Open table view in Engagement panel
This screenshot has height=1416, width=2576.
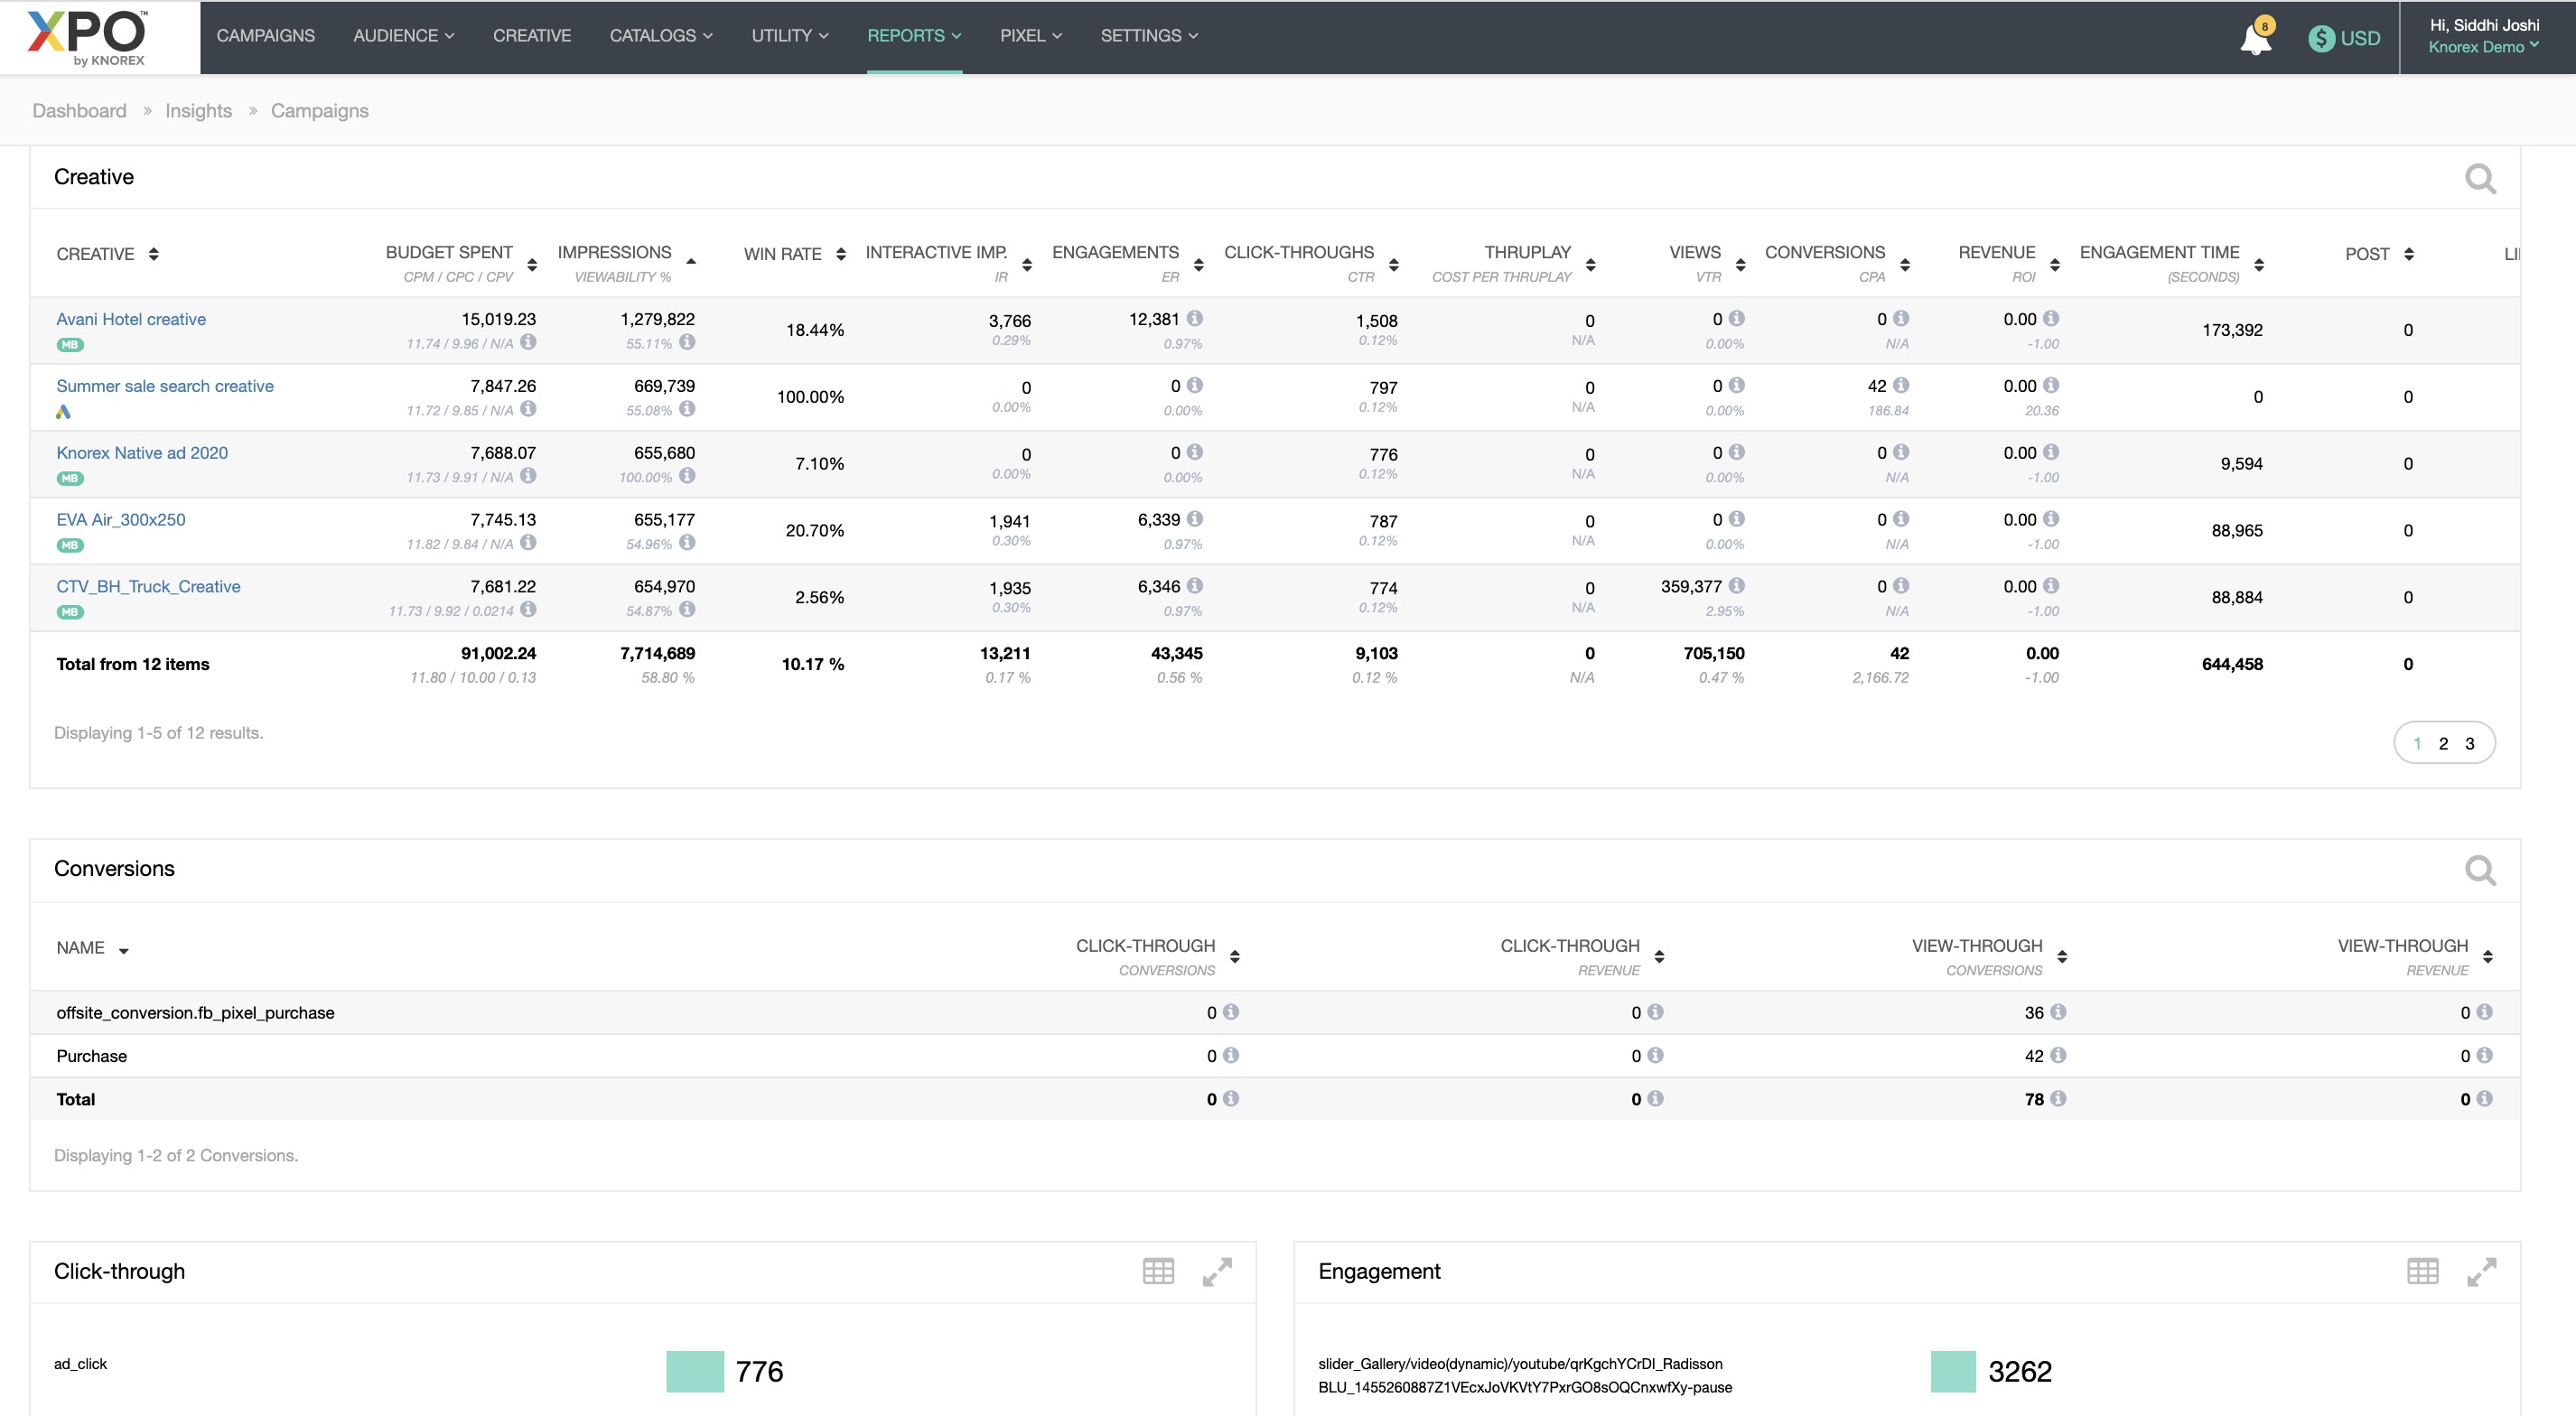point(2422,1271)
